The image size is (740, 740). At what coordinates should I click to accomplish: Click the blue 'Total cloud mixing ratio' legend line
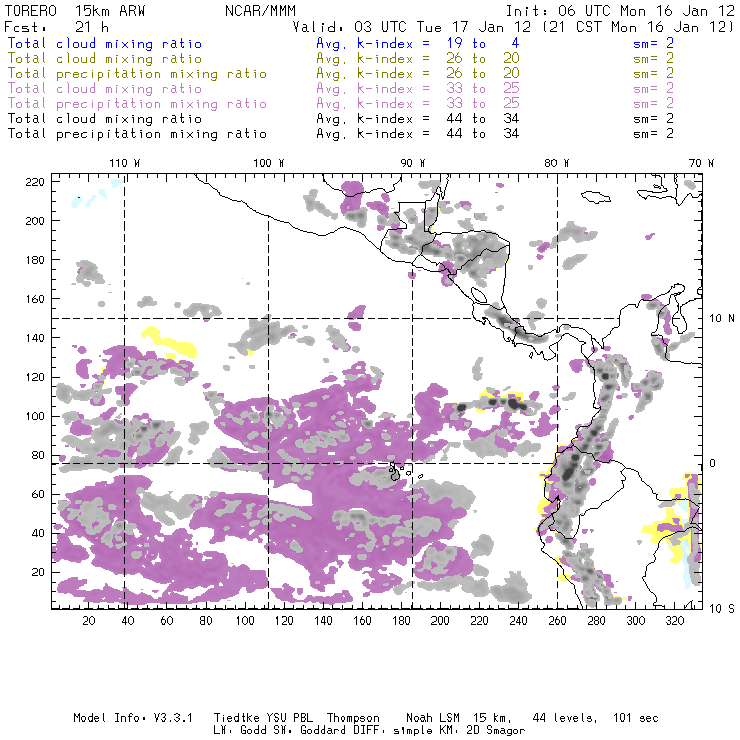[x=105, y=44]
